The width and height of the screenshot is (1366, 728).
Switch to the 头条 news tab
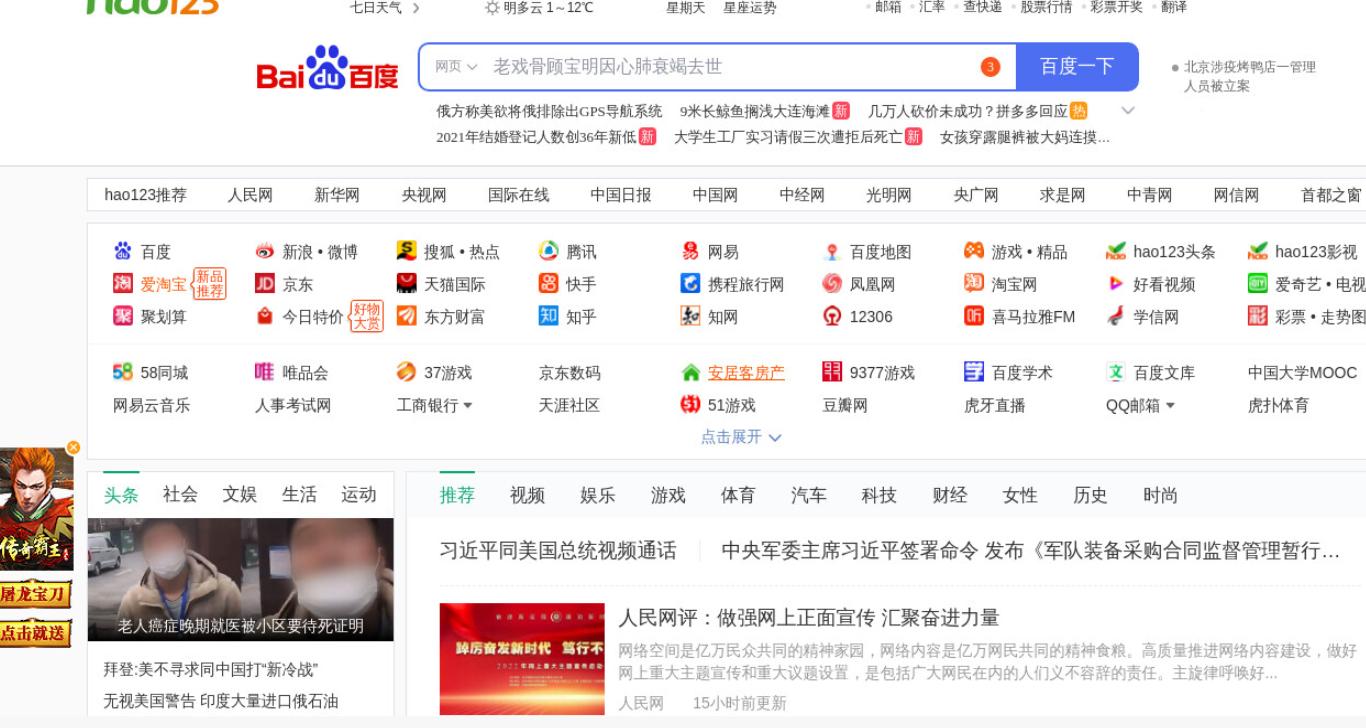pyautogui.click(x=121, y=495)
